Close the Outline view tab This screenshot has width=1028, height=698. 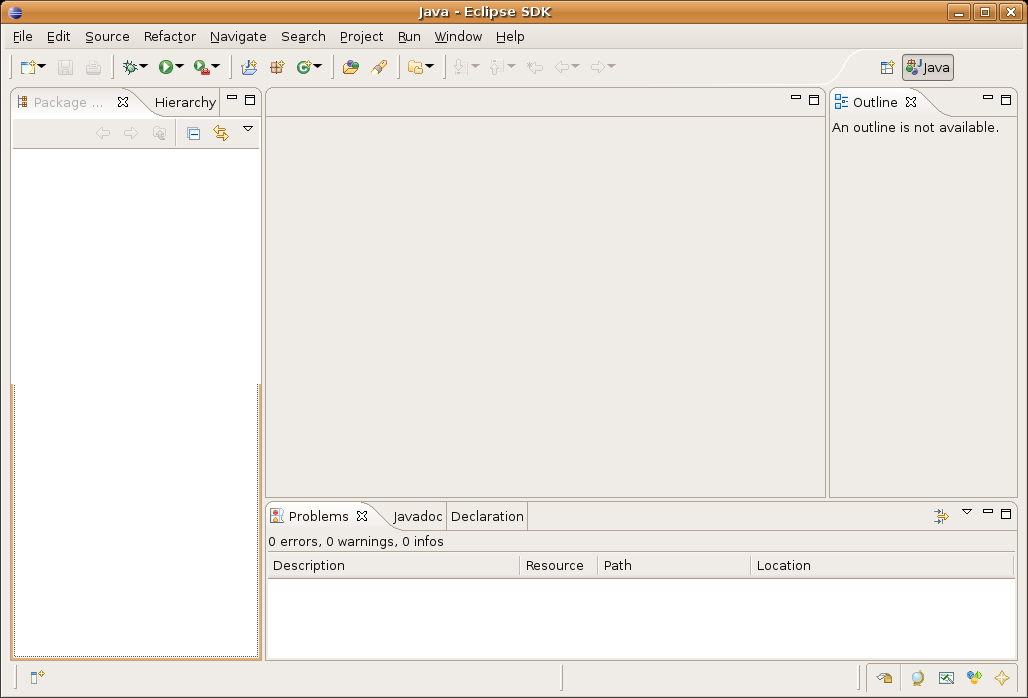[911, 102]
